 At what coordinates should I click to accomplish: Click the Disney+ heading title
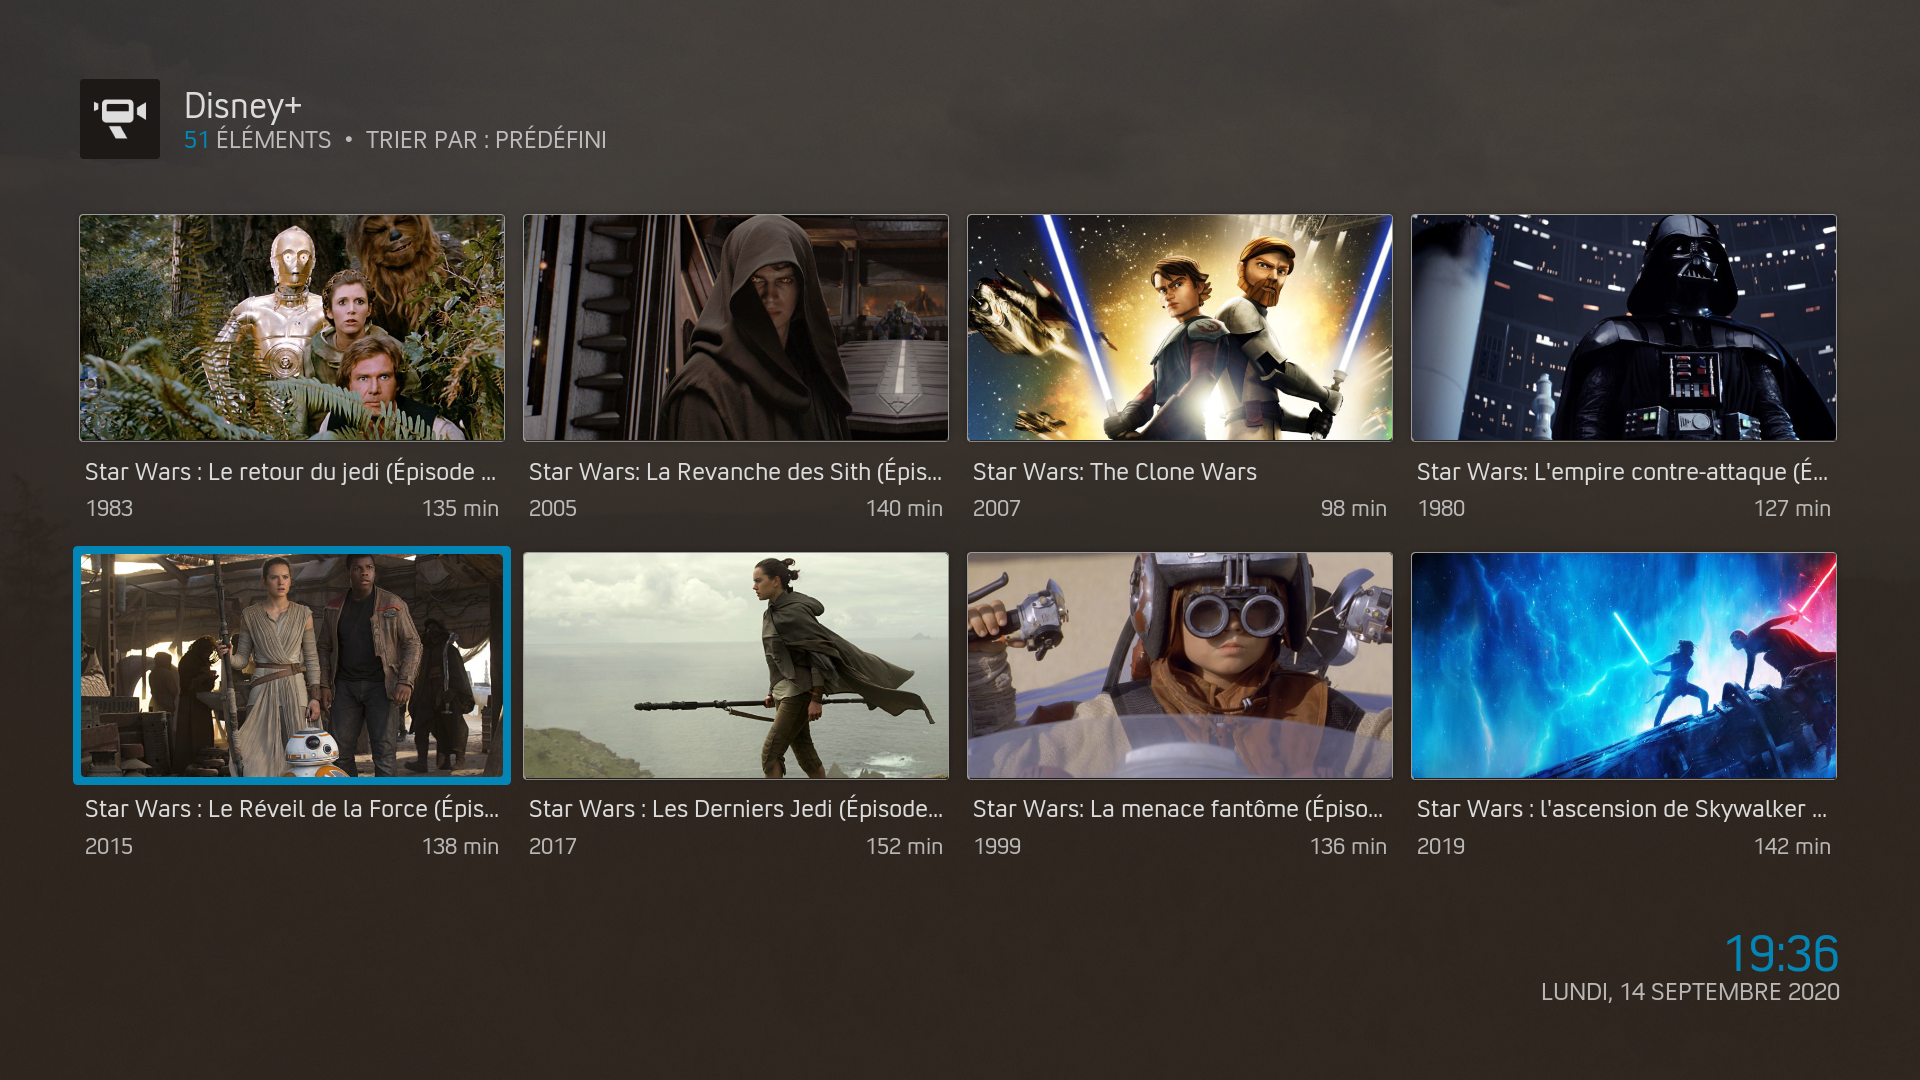pos(243,106)
